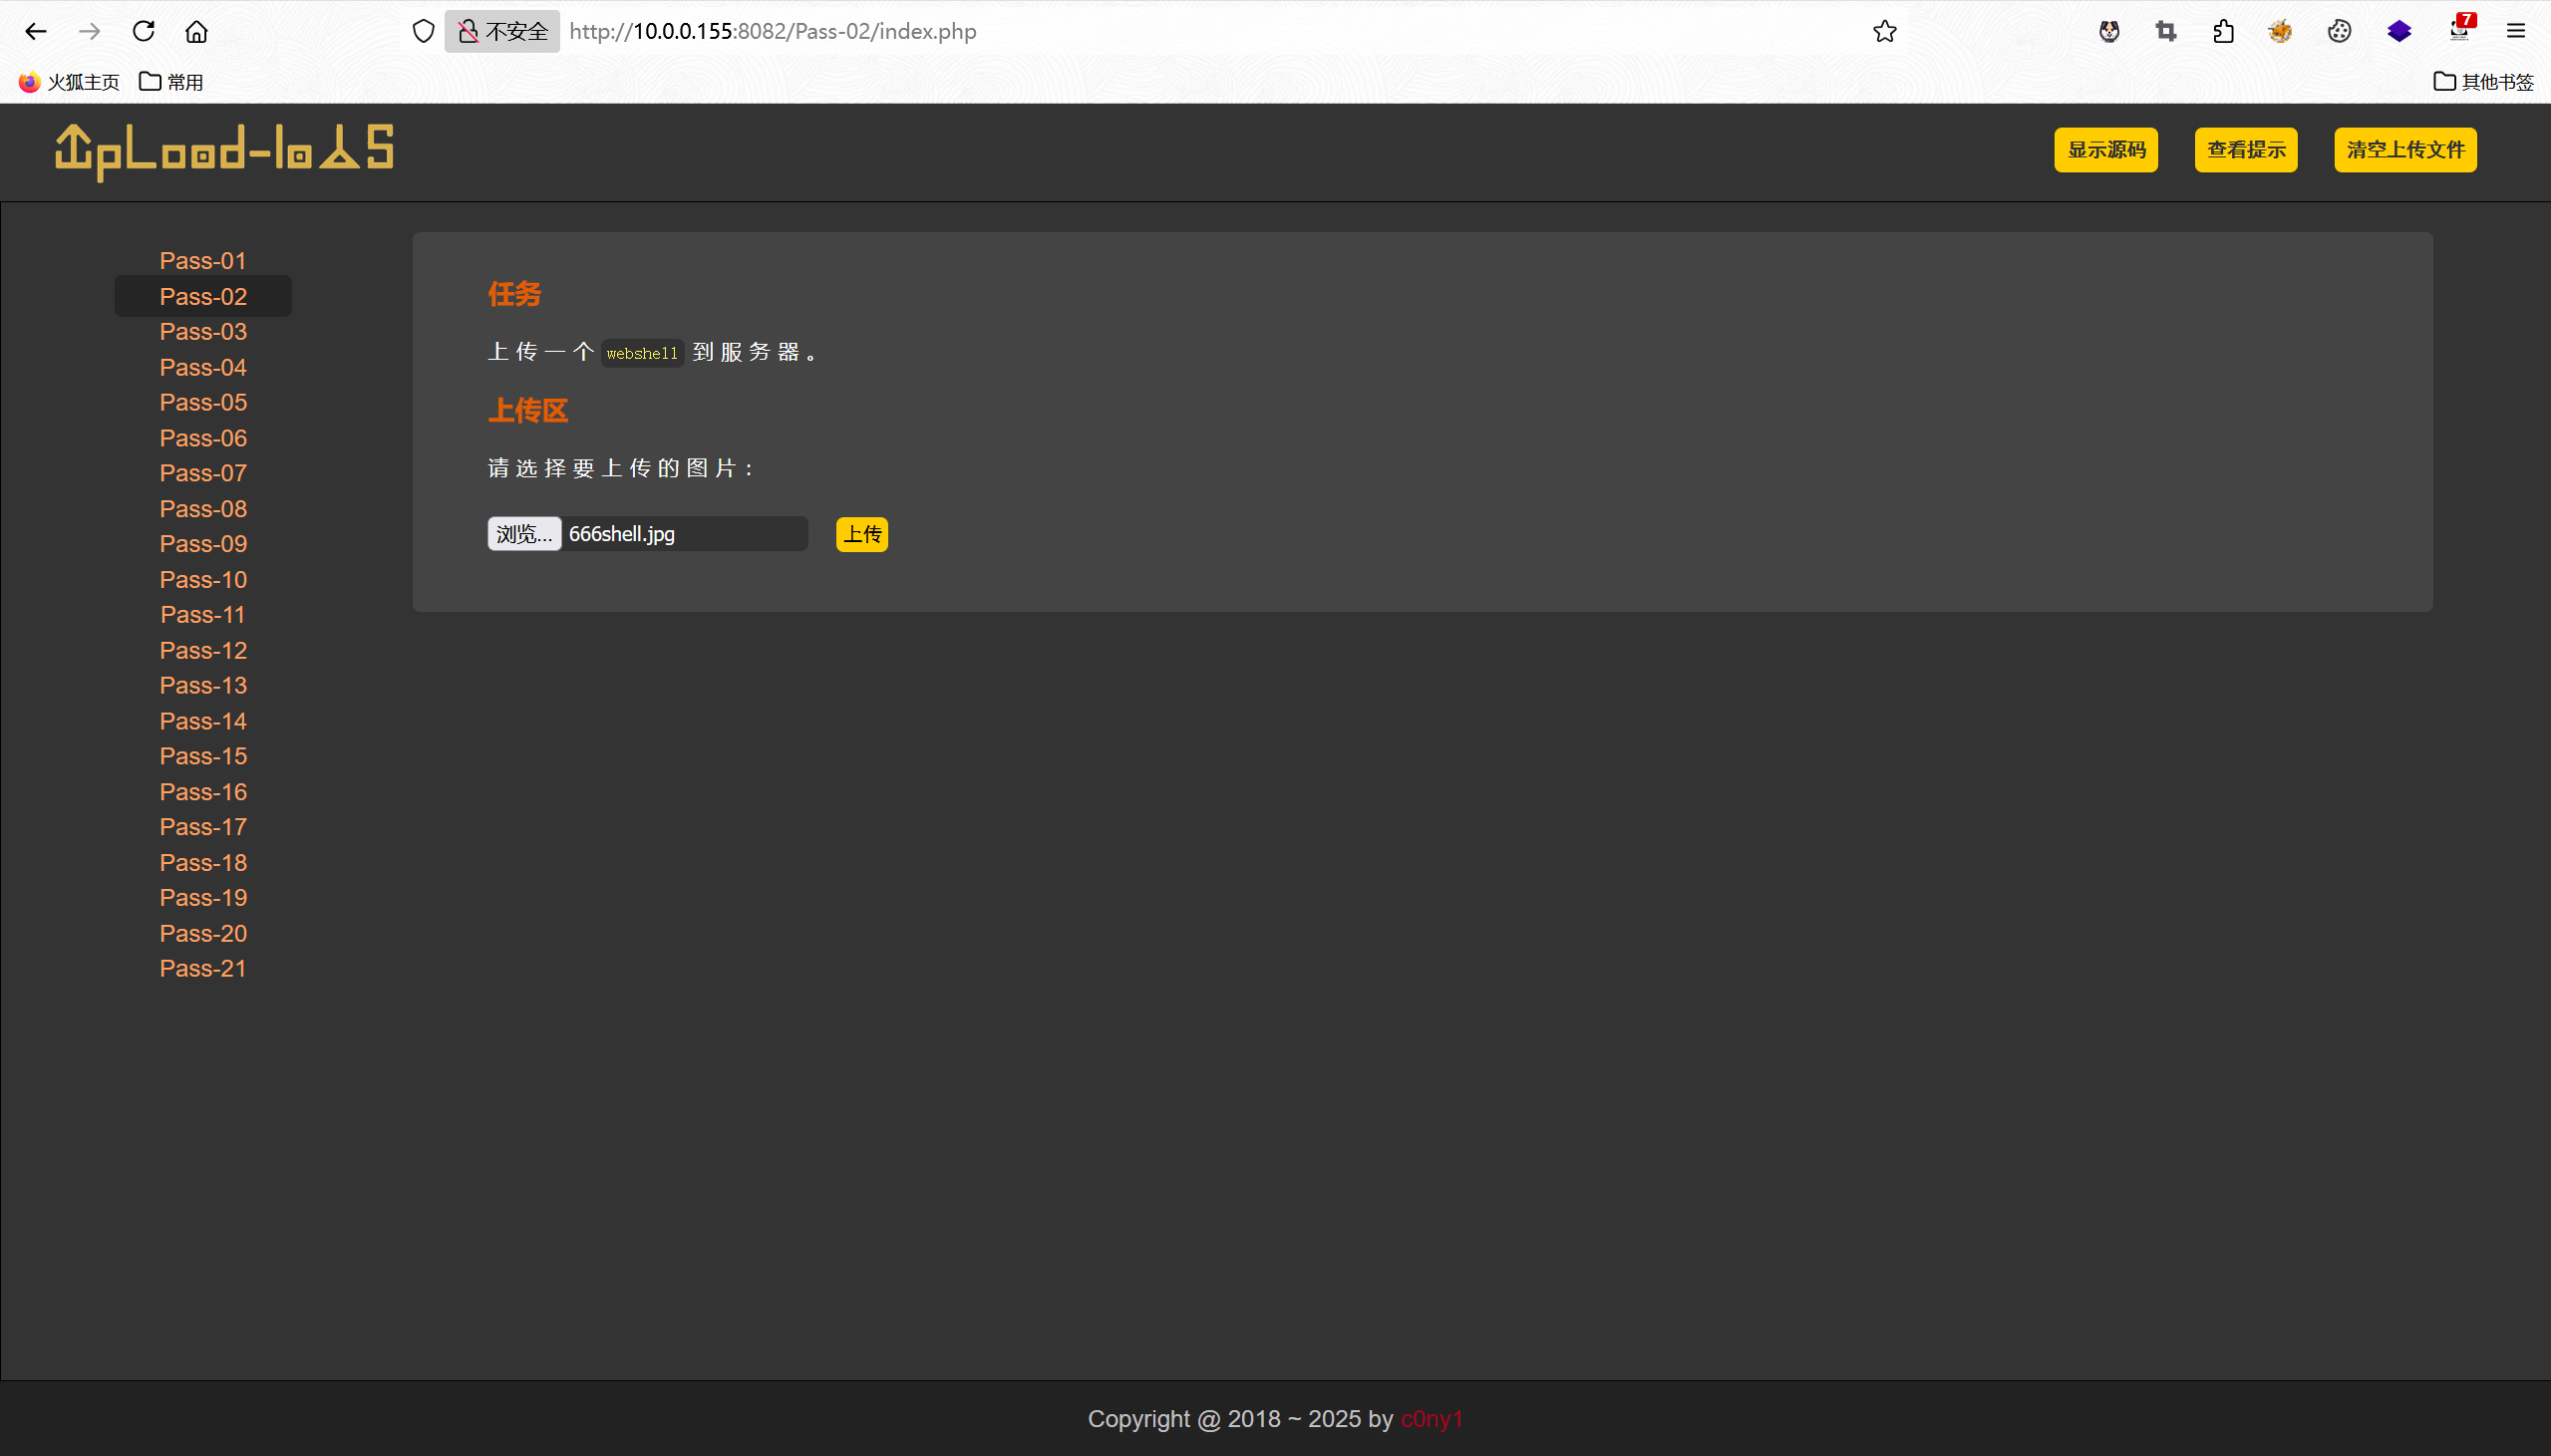This screenshot has width=2551, height=1456.
Task: Expand the 其他书签 bookmarks folder
Action: coord(2483,82)
